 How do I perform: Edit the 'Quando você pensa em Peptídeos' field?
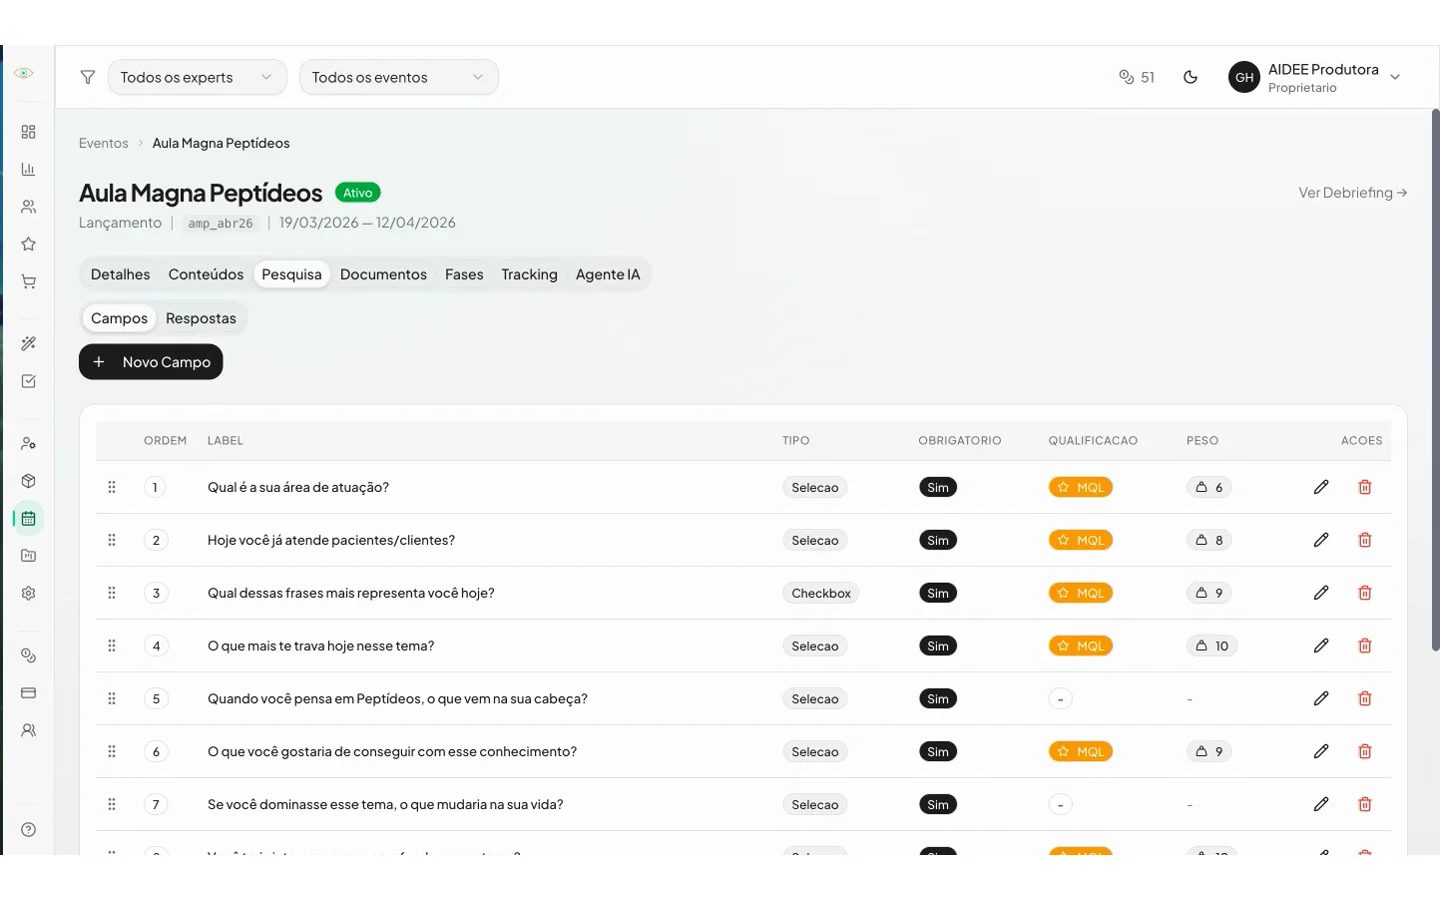(1321, 699)
